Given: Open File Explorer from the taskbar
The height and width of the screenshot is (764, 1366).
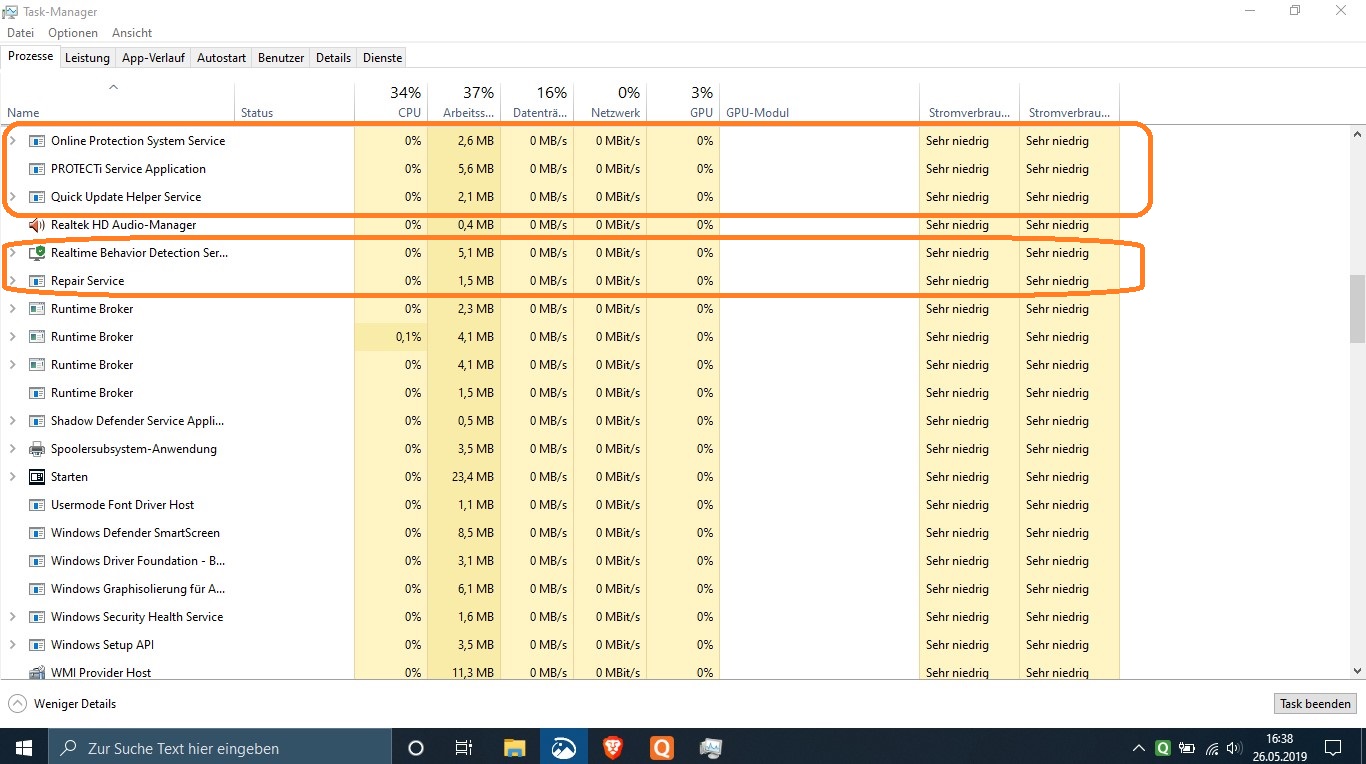Looking at the screenshot, I should point(514,747).
